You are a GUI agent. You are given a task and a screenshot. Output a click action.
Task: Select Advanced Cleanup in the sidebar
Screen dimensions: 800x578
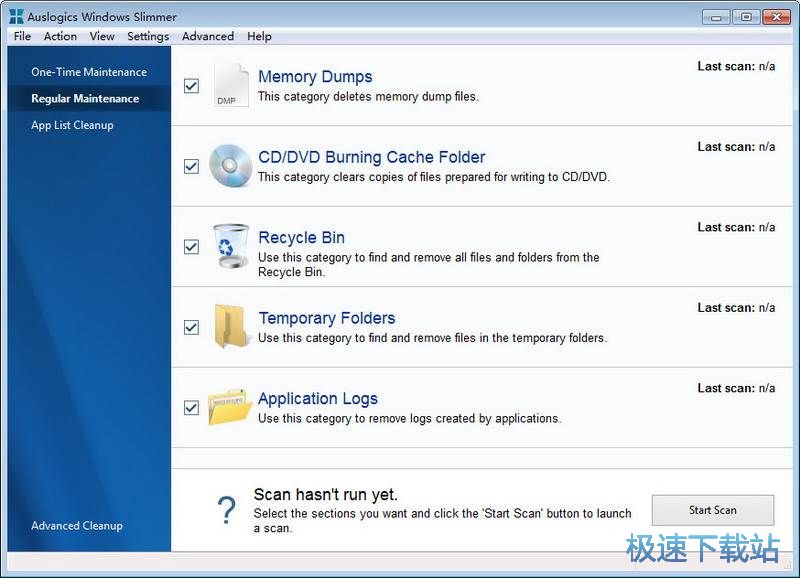(x=76, y=525)
